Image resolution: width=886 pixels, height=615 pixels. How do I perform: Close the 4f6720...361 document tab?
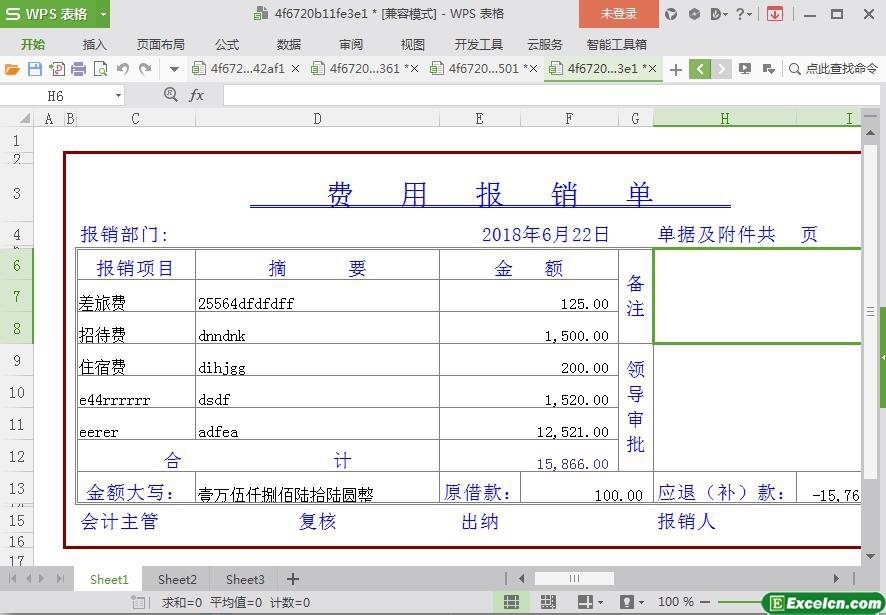413,69
